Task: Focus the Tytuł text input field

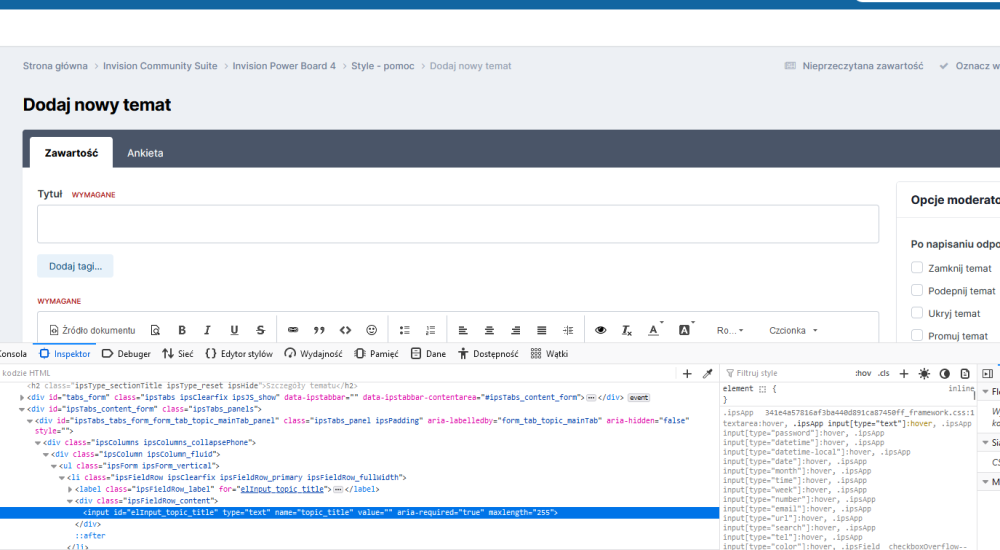Action: click(x=458, y=224)
